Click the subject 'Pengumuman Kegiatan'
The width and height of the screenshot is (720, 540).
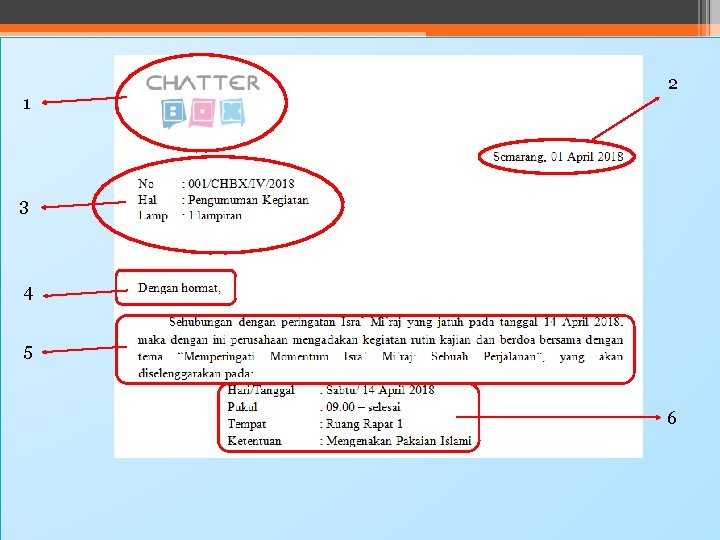(x=248, y=200)
